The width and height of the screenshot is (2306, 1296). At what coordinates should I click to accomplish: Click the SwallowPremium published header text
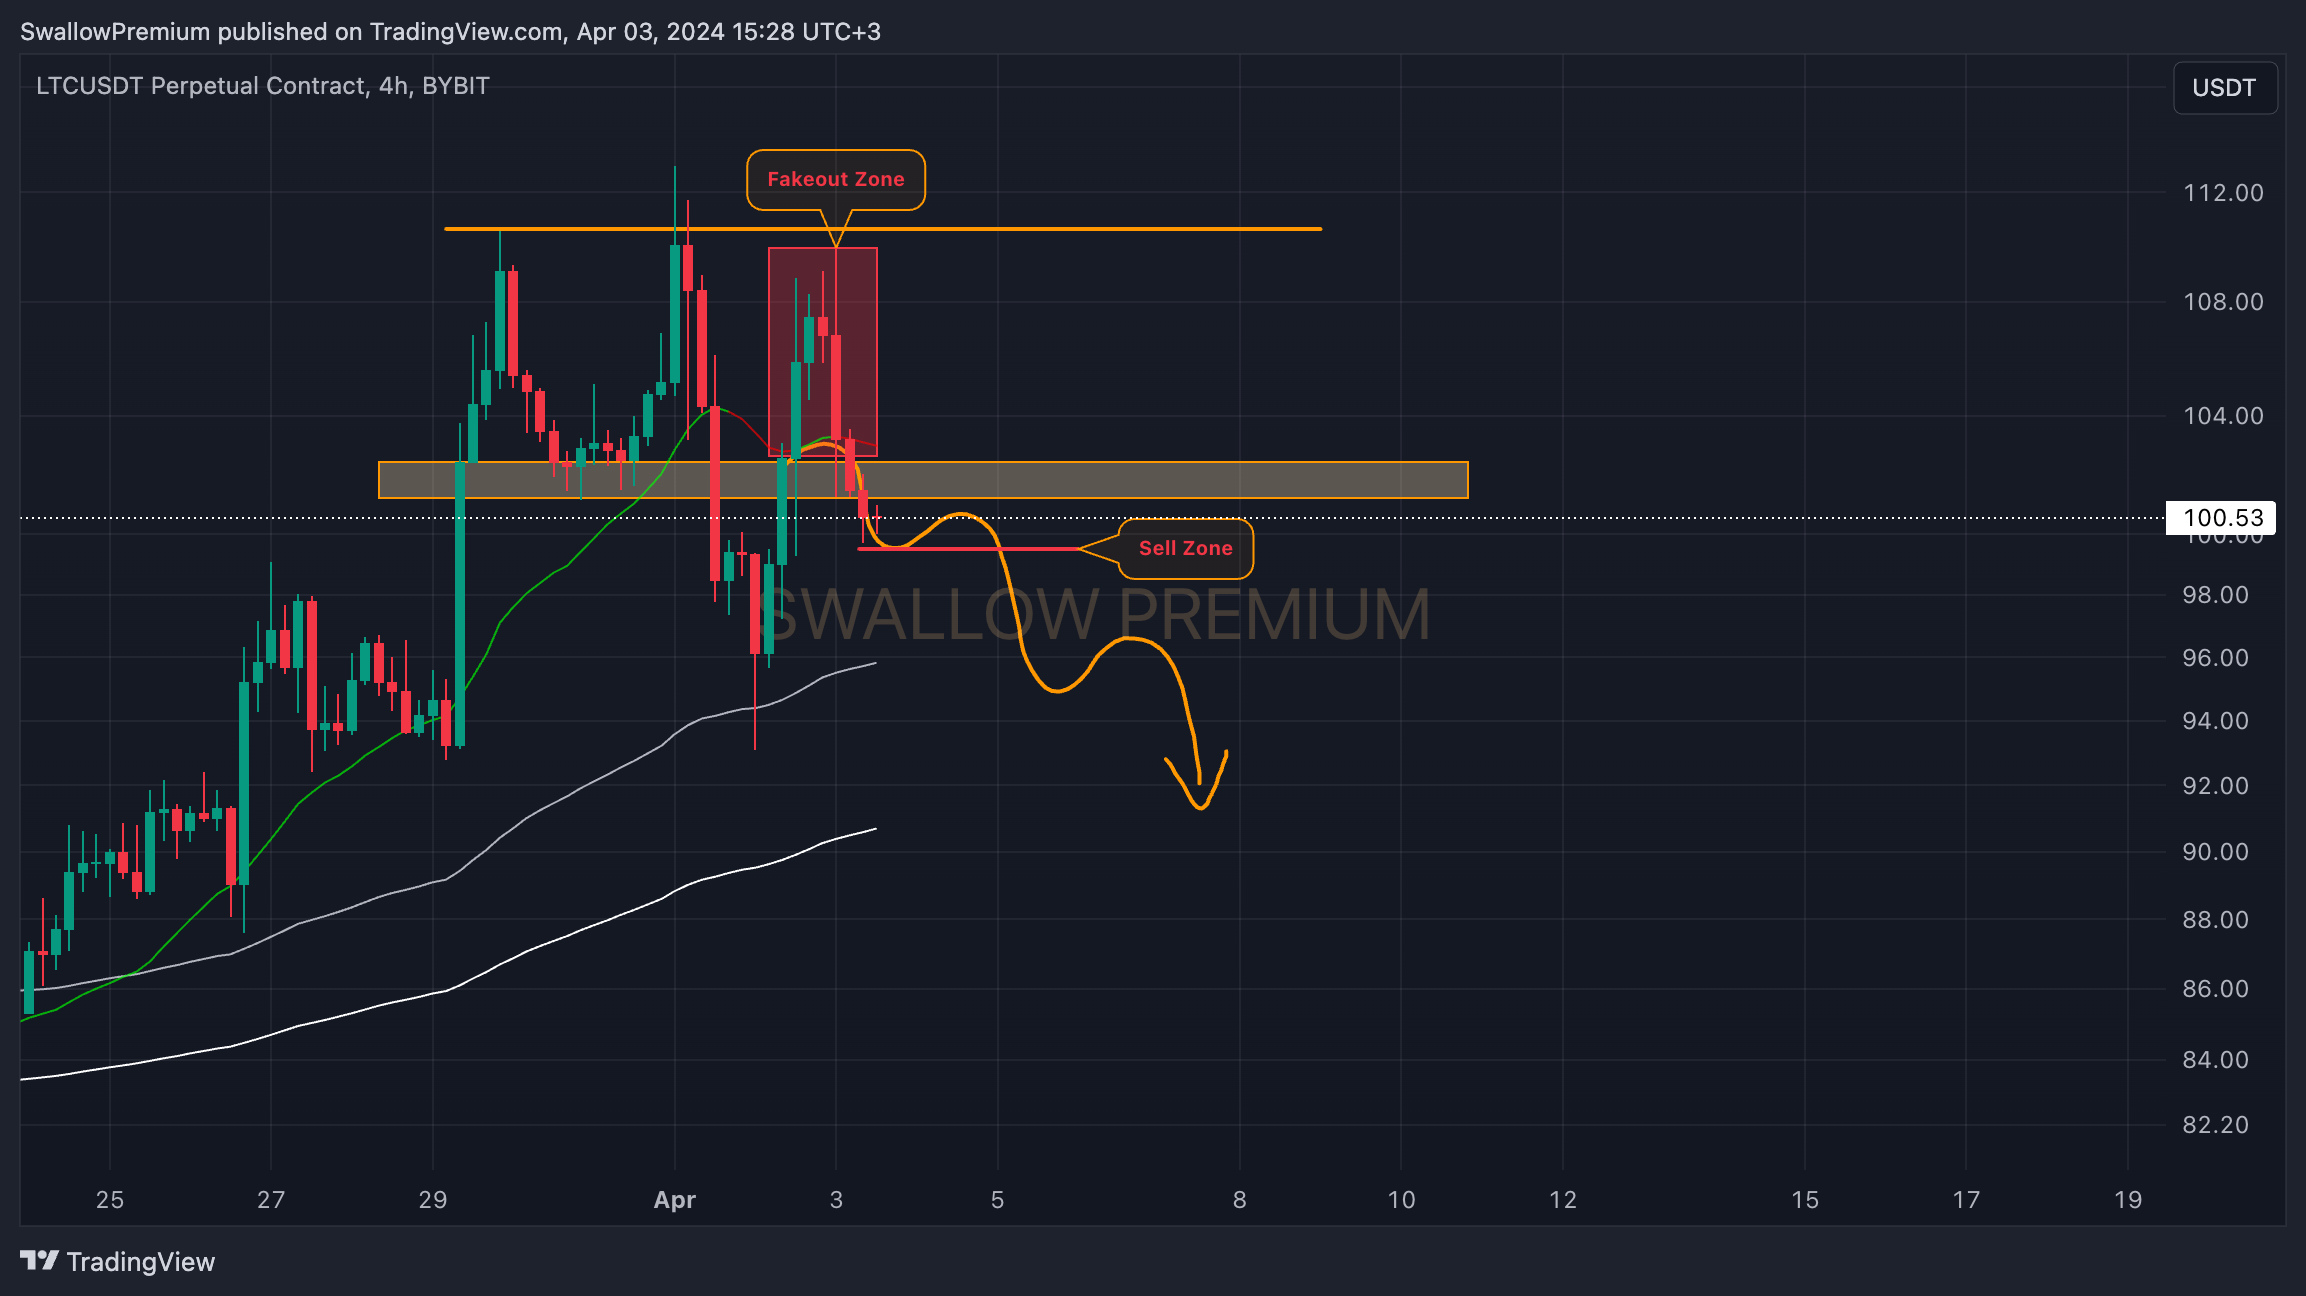click(450, 32)
